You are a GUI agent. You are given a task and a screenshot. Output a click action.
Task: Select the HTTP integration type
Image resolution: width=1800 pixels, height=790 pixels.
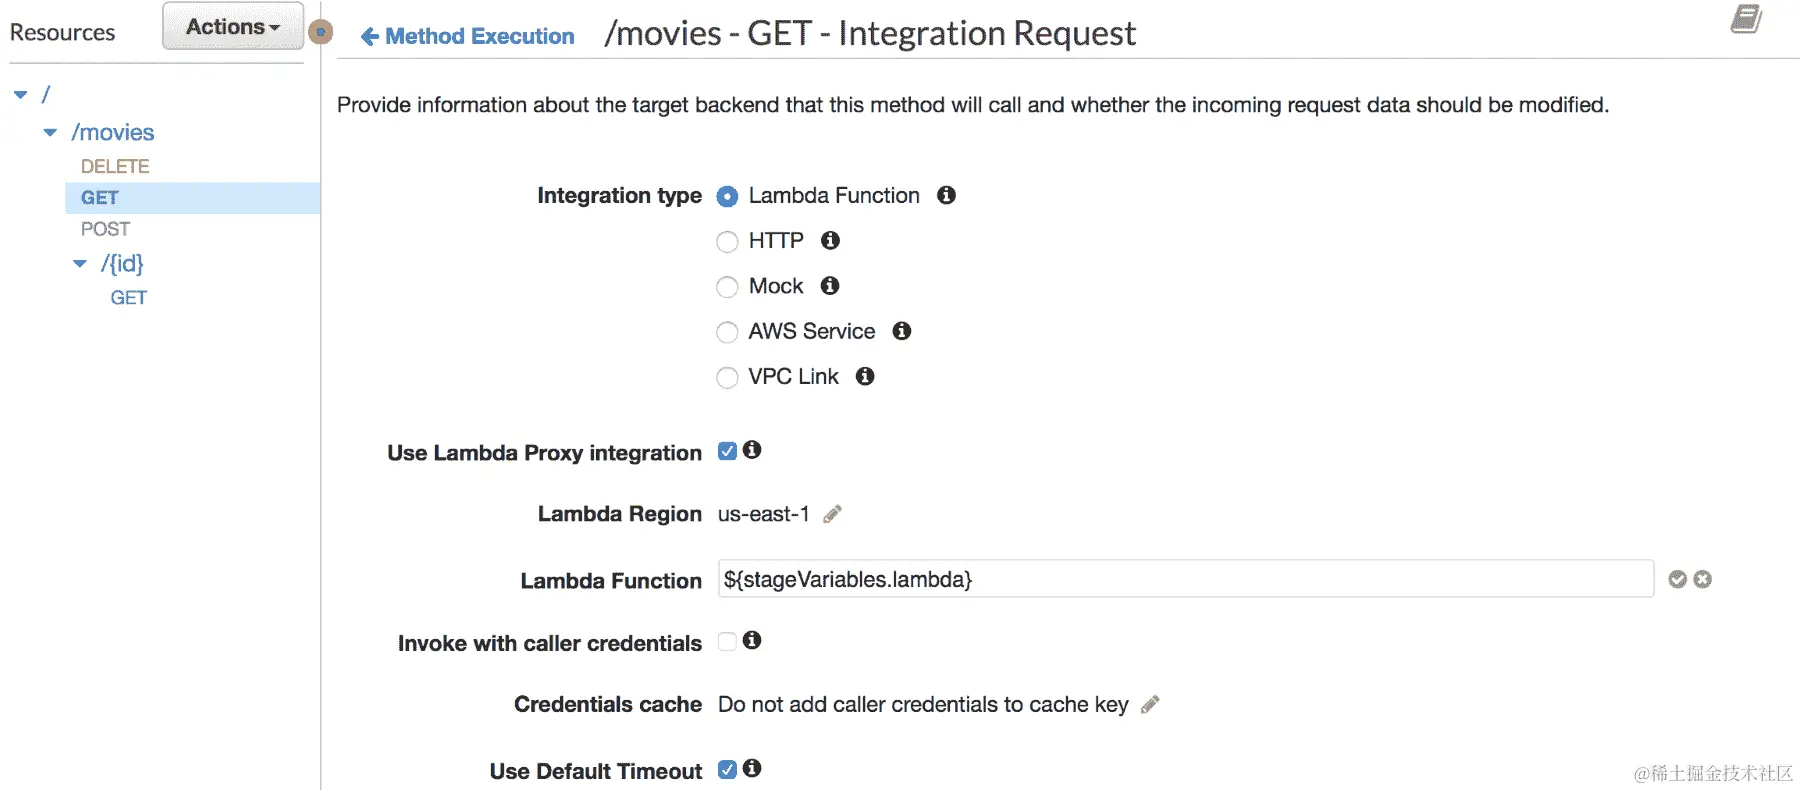[727, 242]
